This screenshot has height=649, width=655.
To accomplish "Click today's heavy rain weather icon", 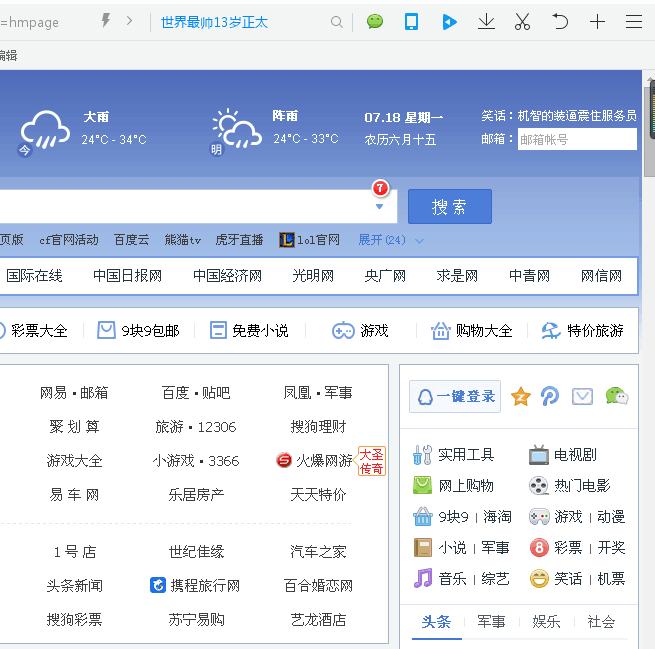I will coord(45,130).
